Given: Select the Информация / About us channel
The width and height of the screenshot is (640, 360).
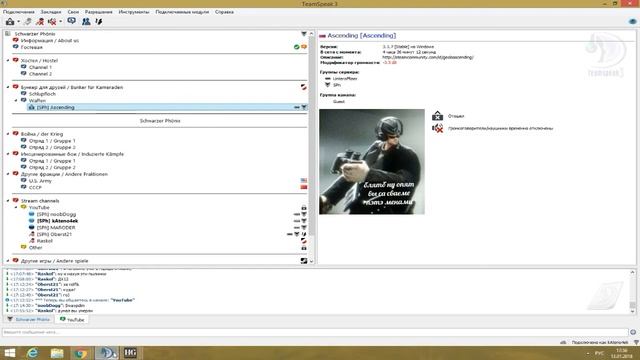Looking at the screenshot, I should pyautogui.click(x=50, y=40).
